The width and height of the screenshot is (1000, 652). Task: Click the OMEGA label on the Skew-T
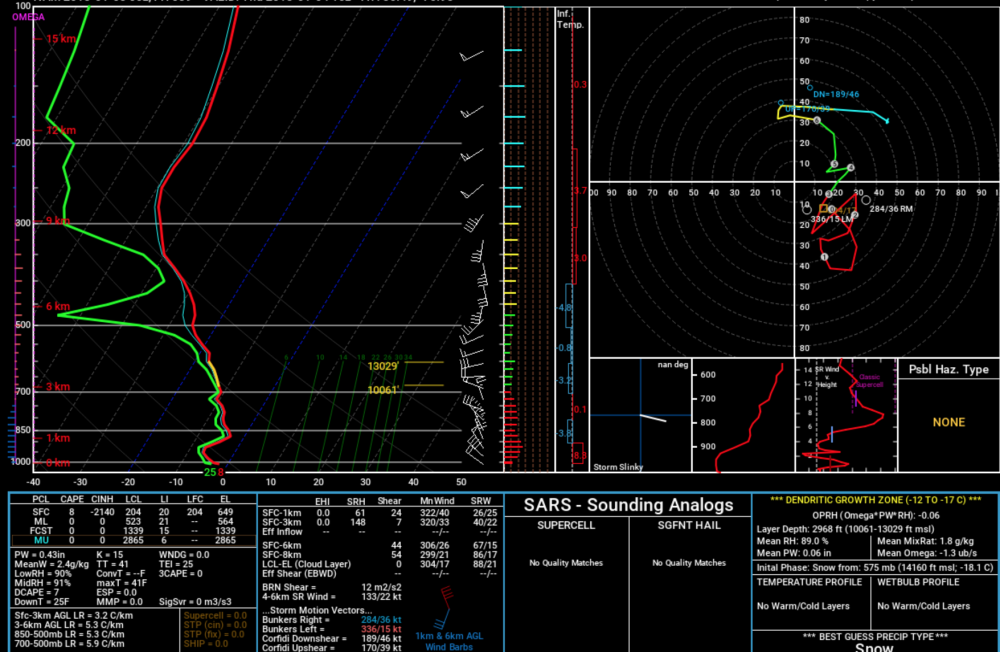(29, 17)
